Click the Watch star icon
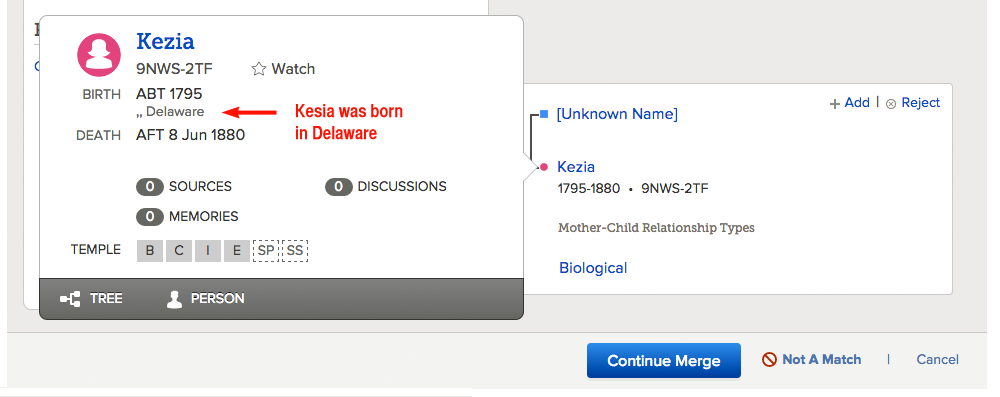The image size is (1000, 397). (258, 69)
